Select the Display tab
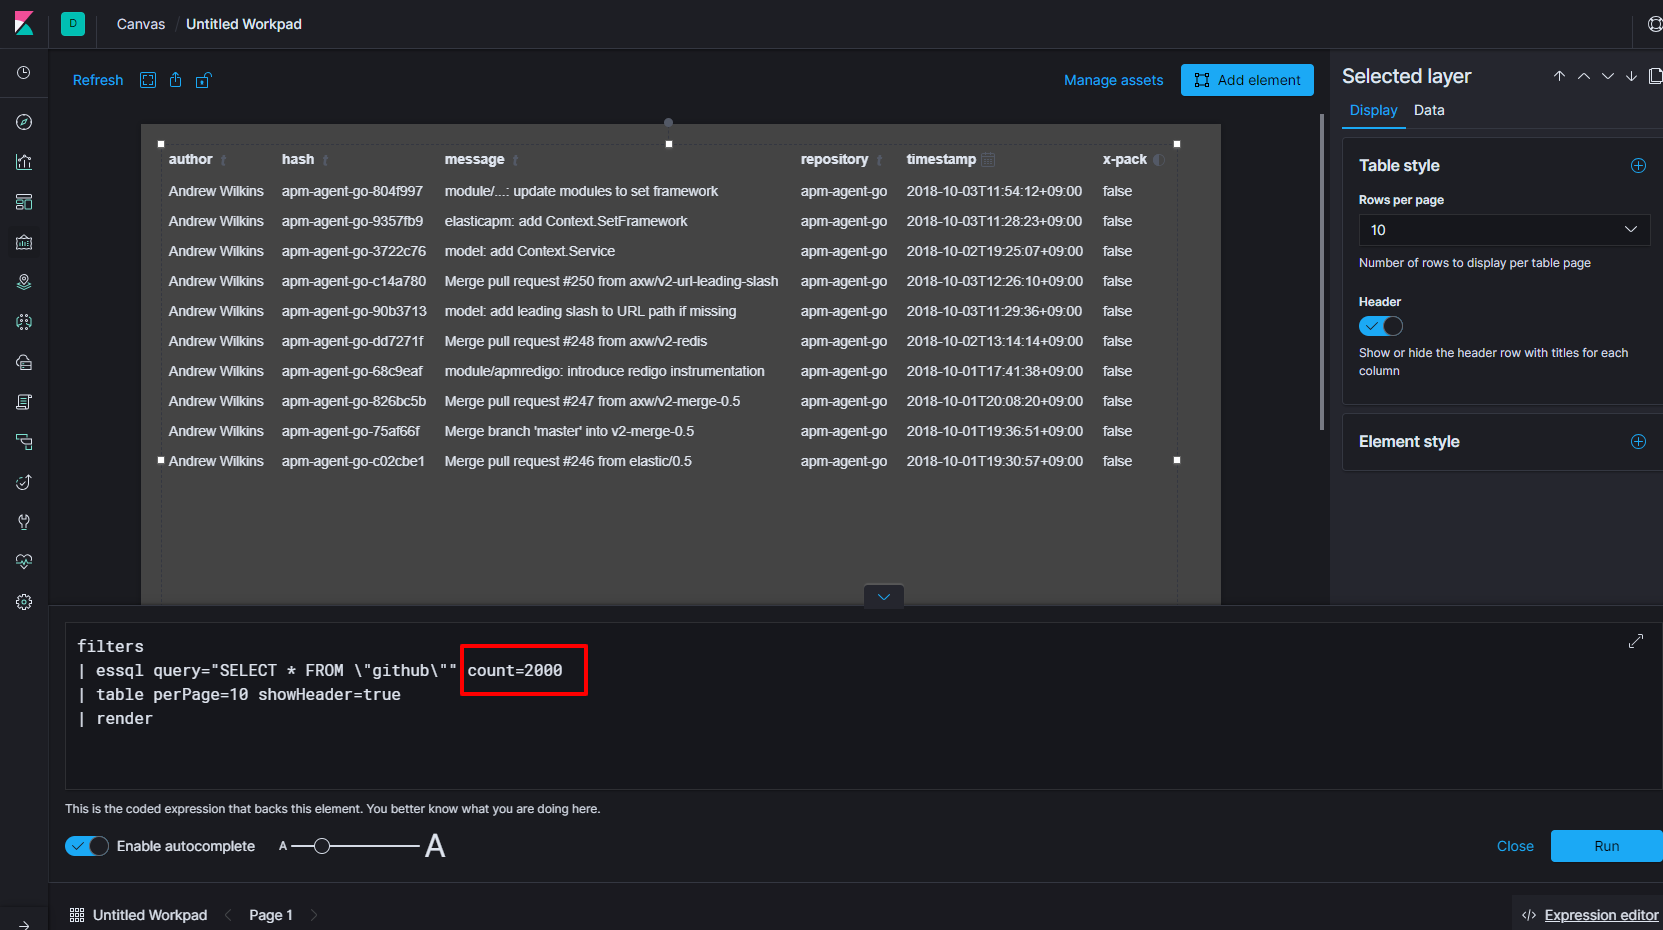The width and height of the screenshot is (1663, 930). point(1374,110)
